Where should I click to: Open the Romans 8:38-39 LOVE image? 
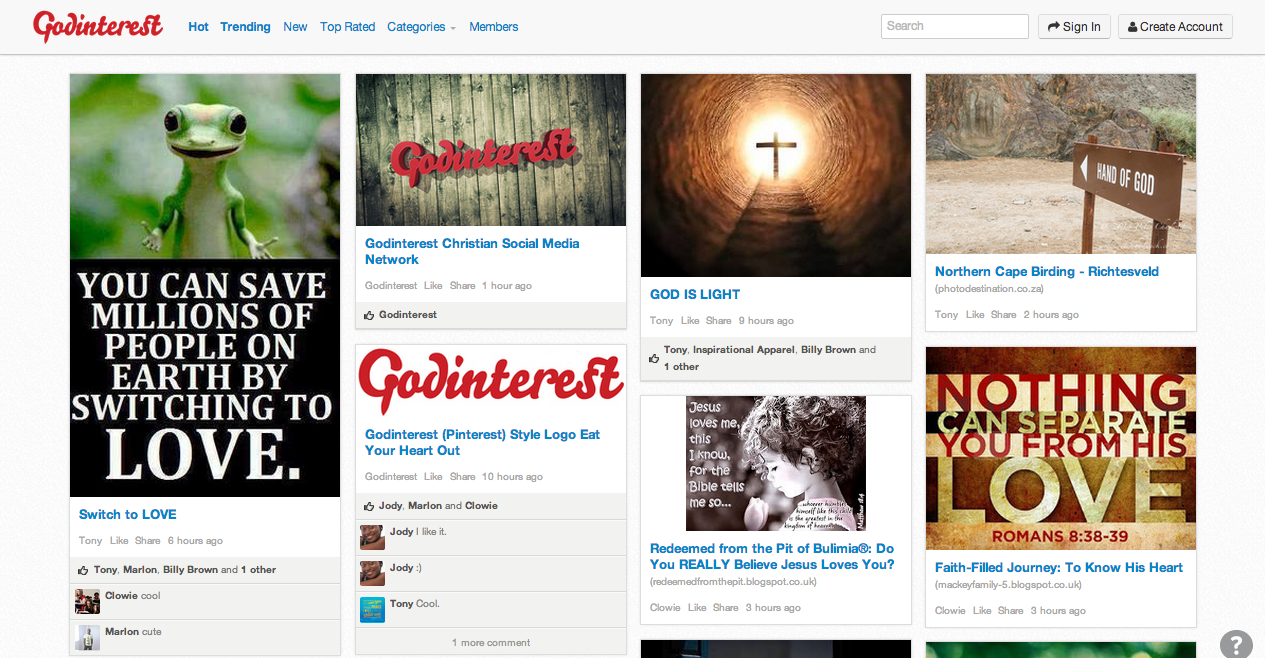click(x=1061, y=448)
